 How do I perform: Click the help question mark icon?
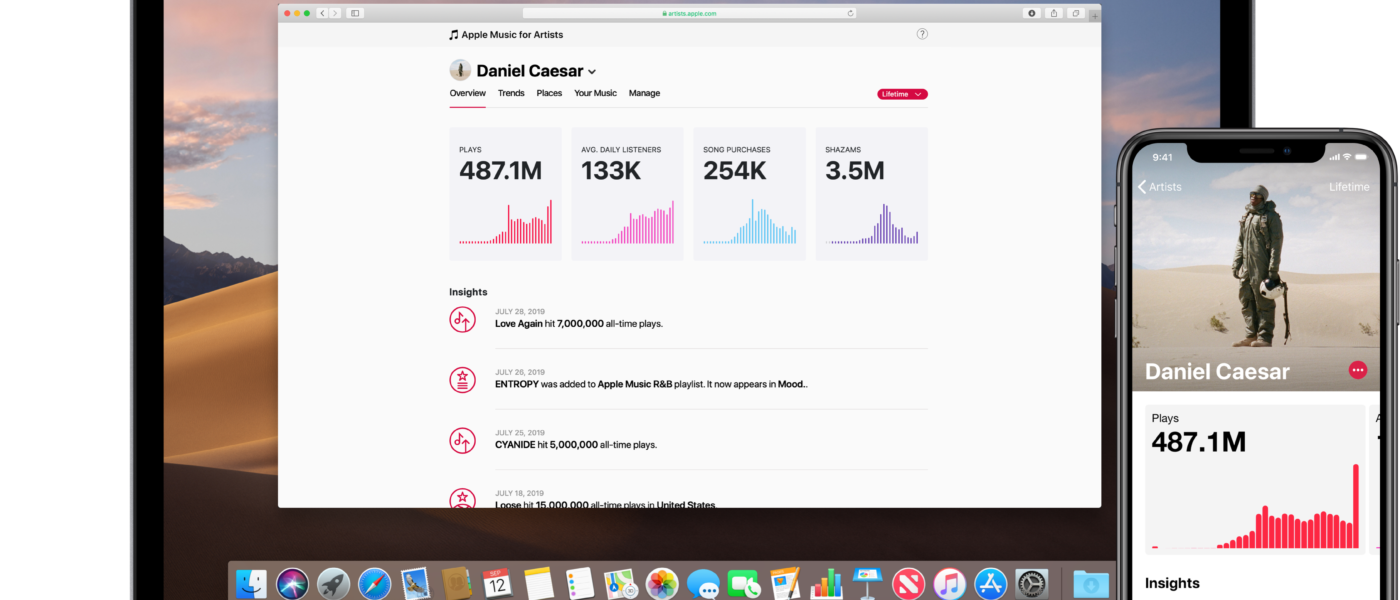[x=922, y=34]
